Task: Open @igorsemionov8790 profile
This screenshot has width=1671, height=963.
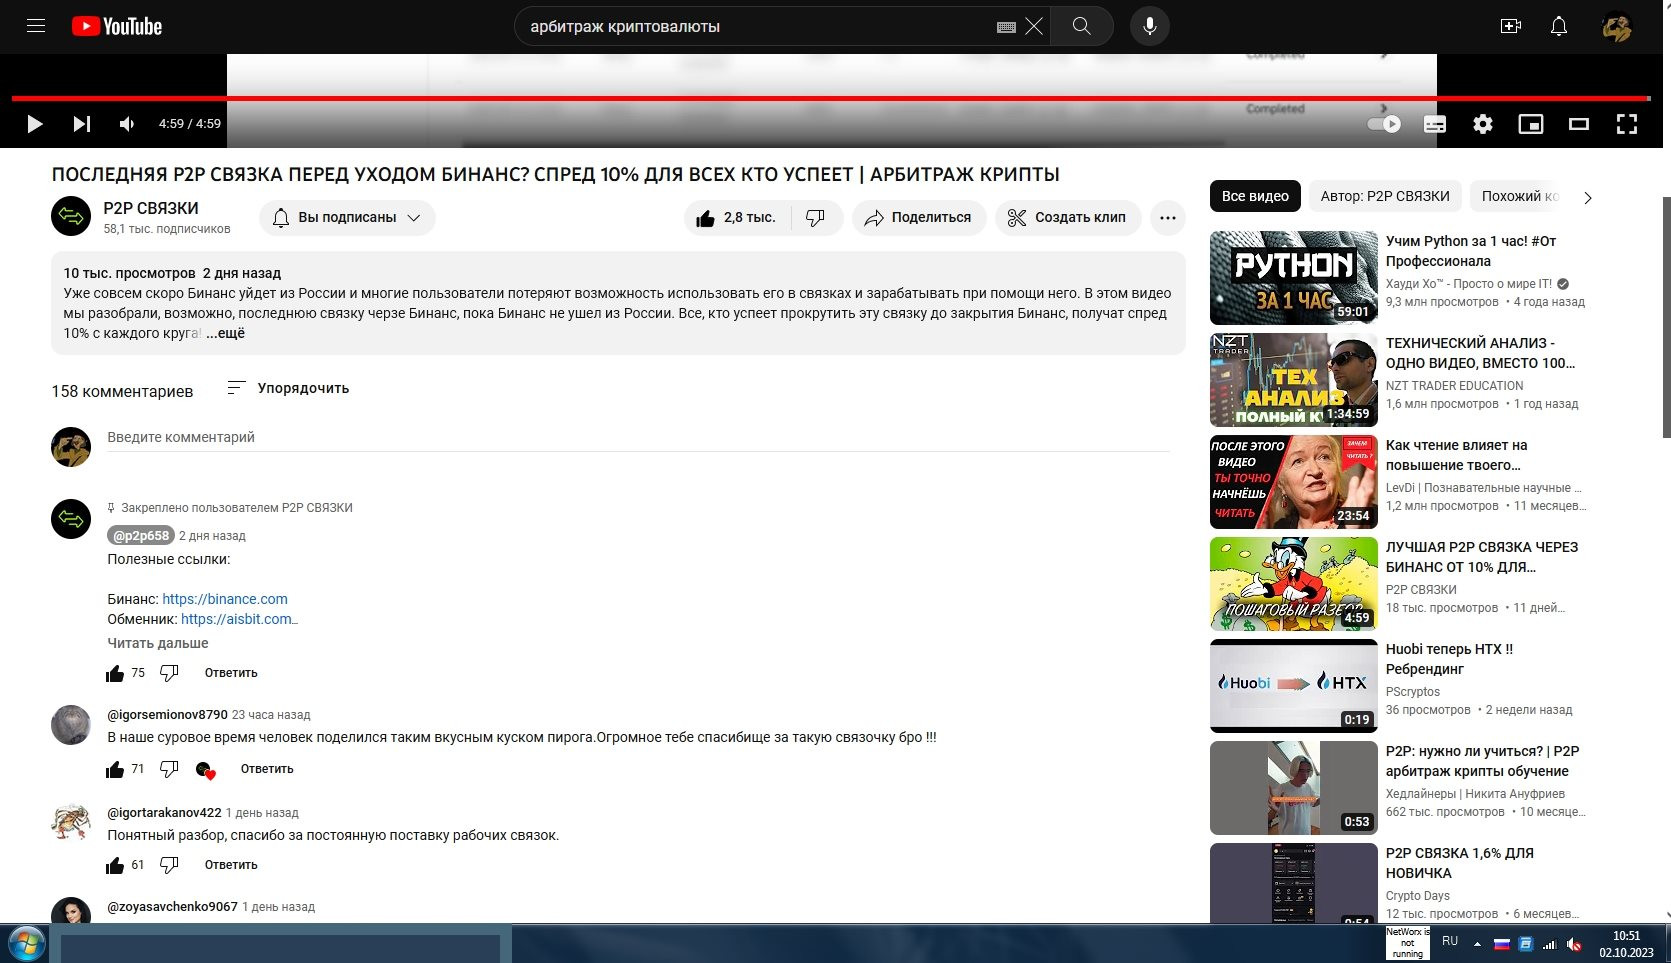Action: pyautogui.click(x=167, y=715)
